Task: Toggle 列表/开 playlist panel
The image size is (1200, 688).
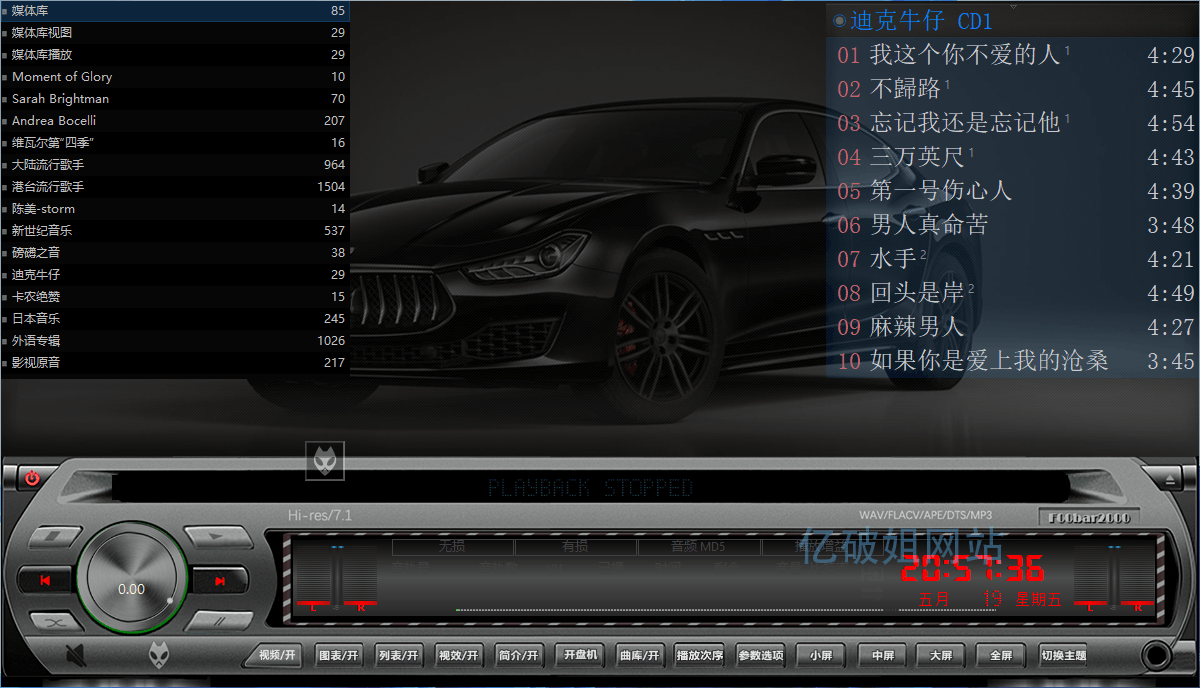Action: pos(398,655)
